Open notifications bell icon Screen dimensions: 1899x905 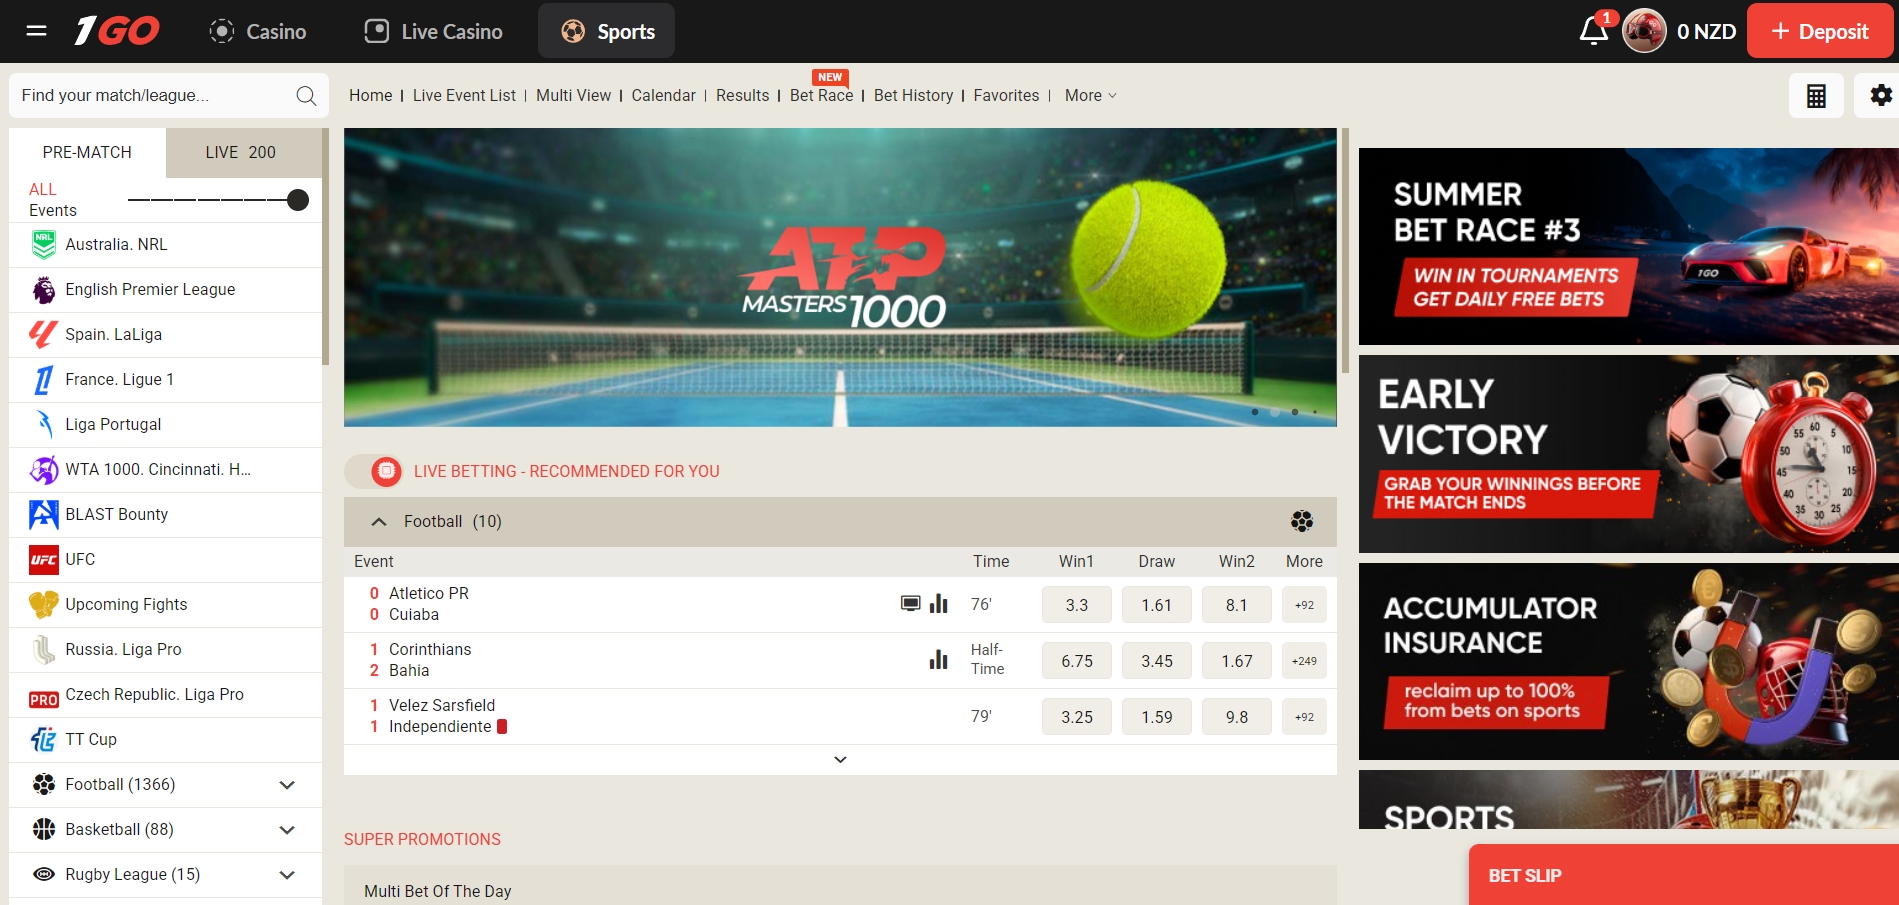1594,31
